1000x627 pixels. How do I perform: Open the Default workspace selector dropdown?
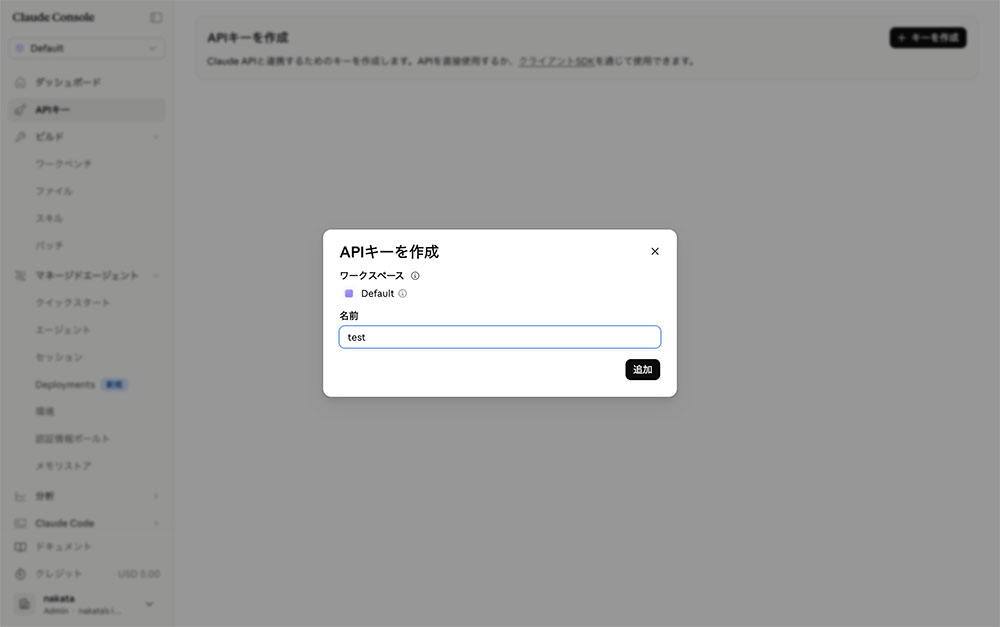click(x=87, y=48)
